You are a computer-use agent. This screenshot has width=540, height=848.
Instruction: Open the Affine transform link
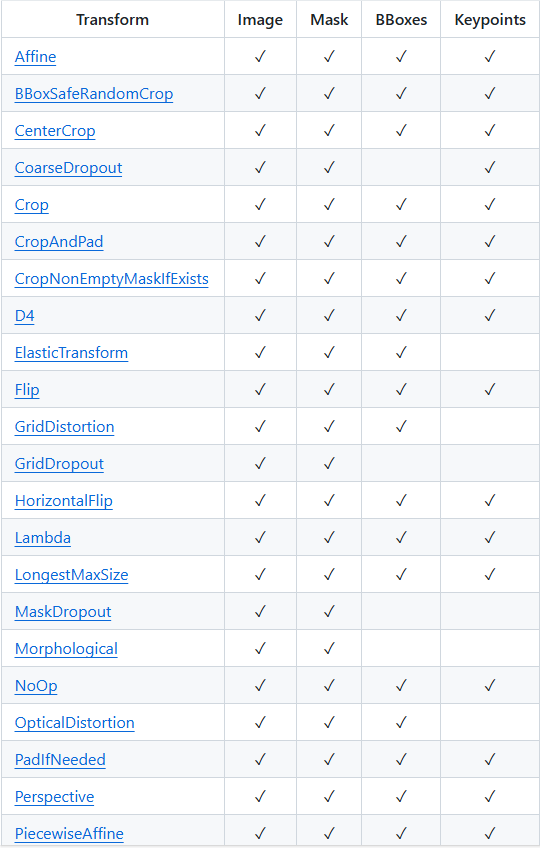[x=35, y=57]
